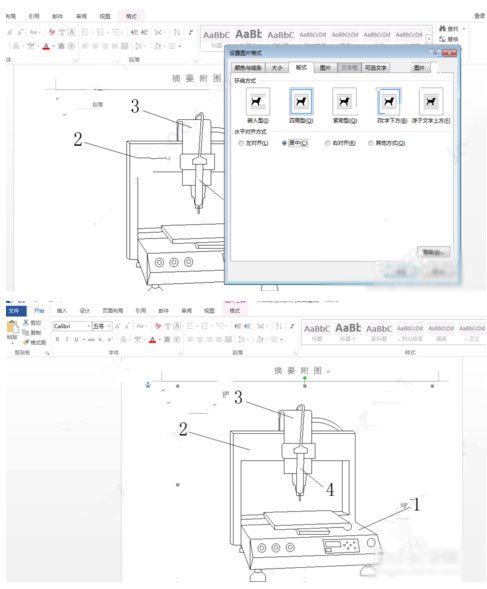Click Bullets in the window behind the dialog
Screen dimensions: 487x589
pyautogui.click(x=85, y=32)
